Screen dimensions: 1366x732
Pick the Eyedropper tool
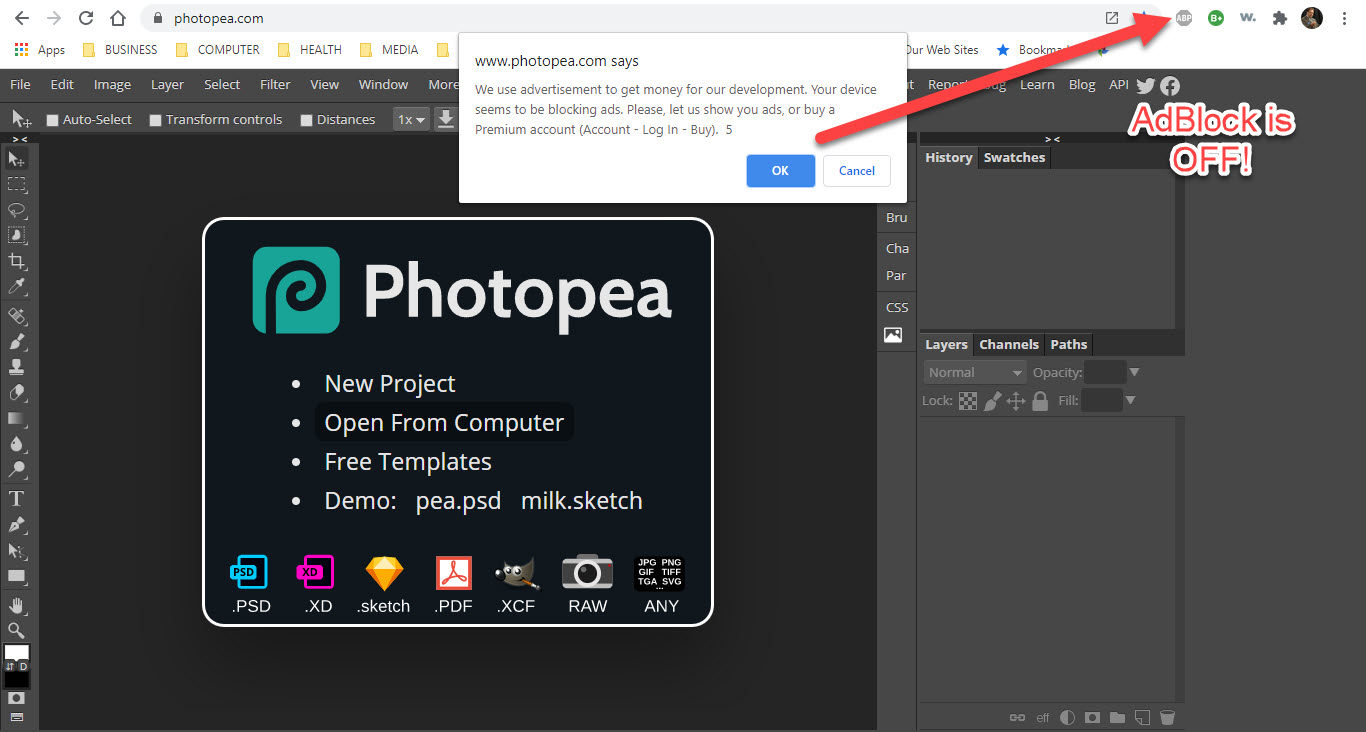(17, 285)
